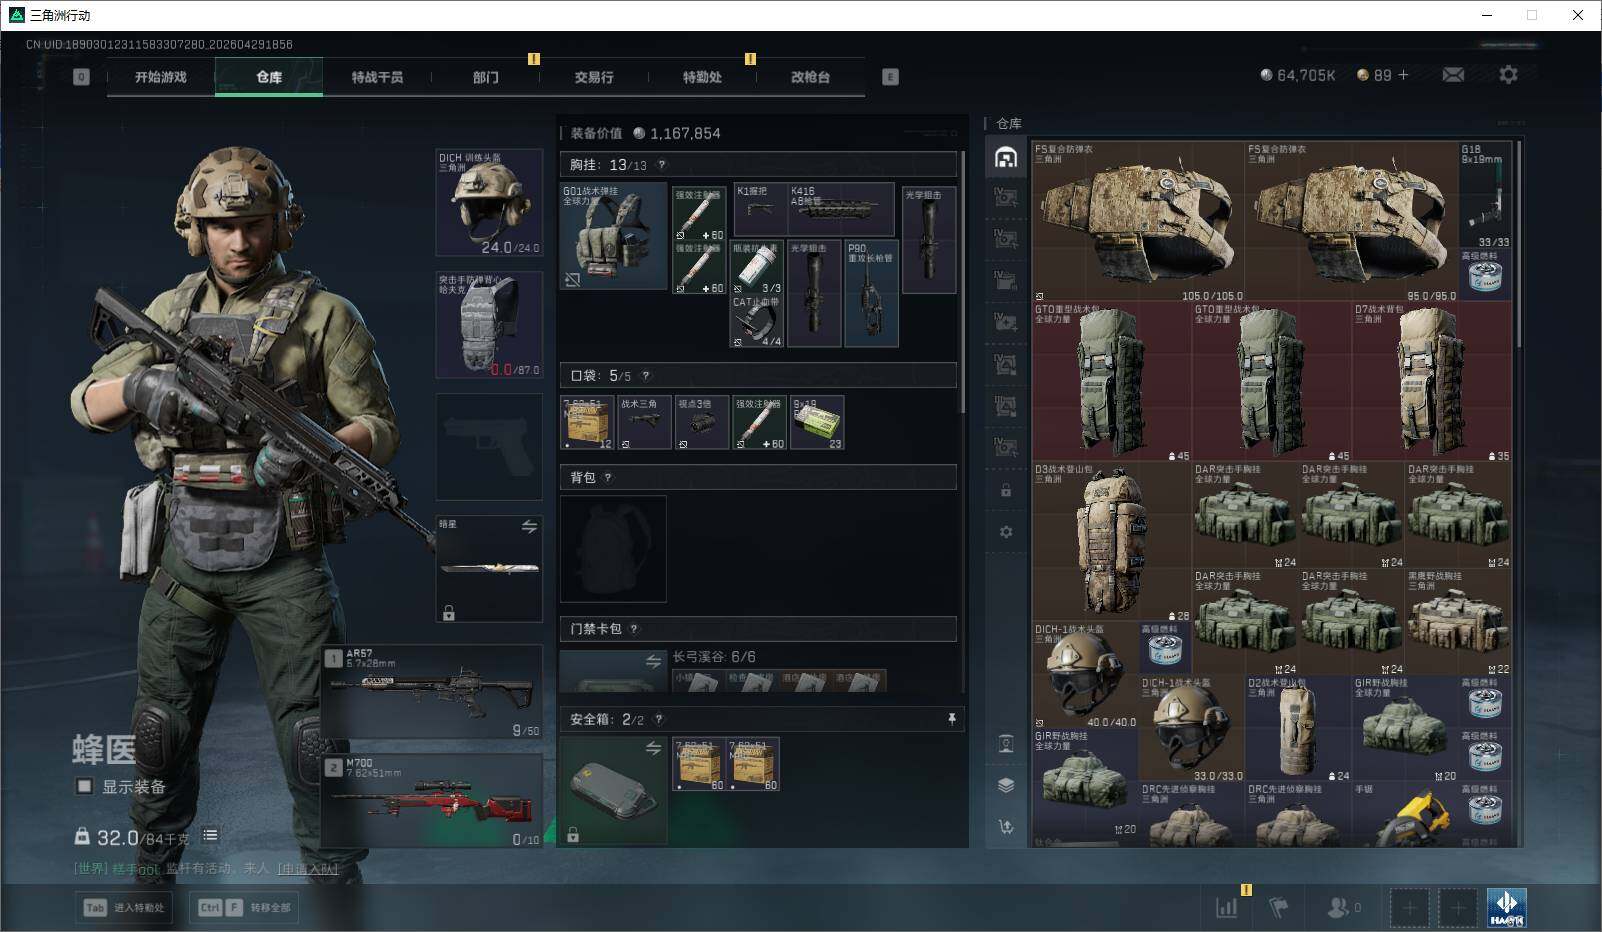This screenshot has height=932, width=1602.
Task: Click the sidebar icon just above the stack layers icon
Action: pyautogui.click(x=1006, y=743)
